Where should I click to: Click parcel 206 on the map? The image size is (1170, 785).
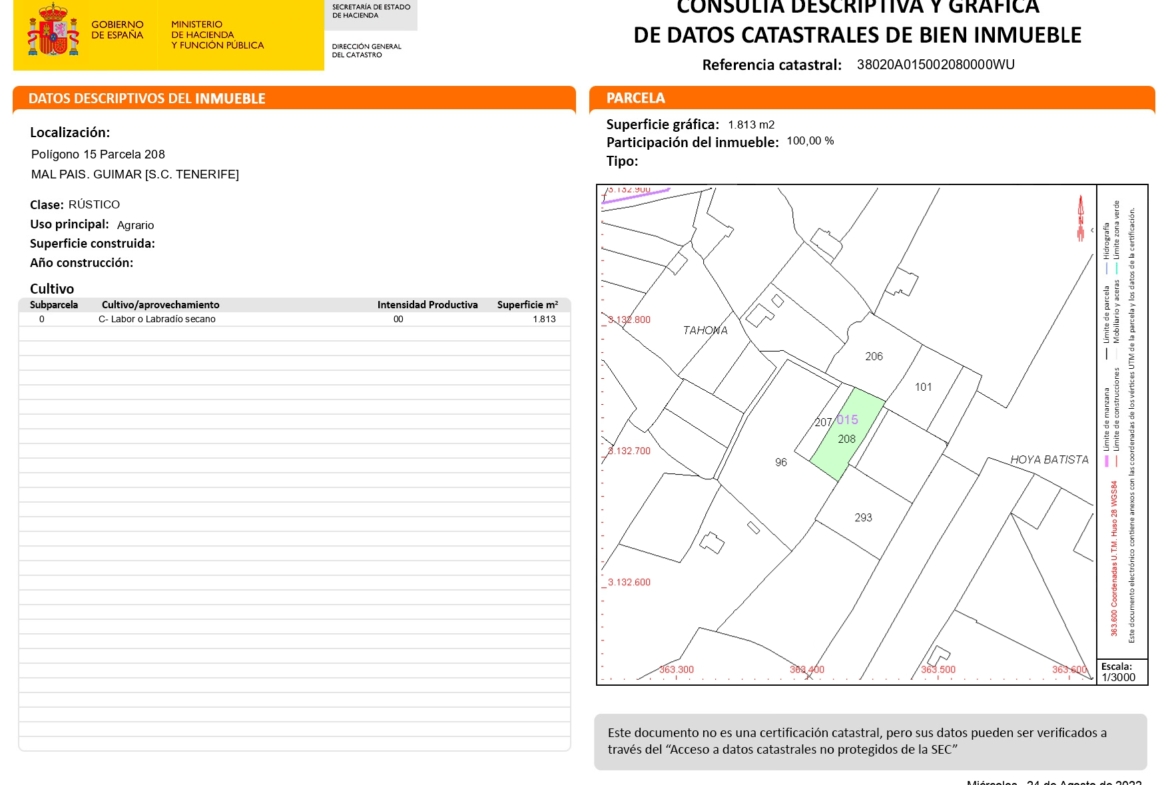(874, 356)
